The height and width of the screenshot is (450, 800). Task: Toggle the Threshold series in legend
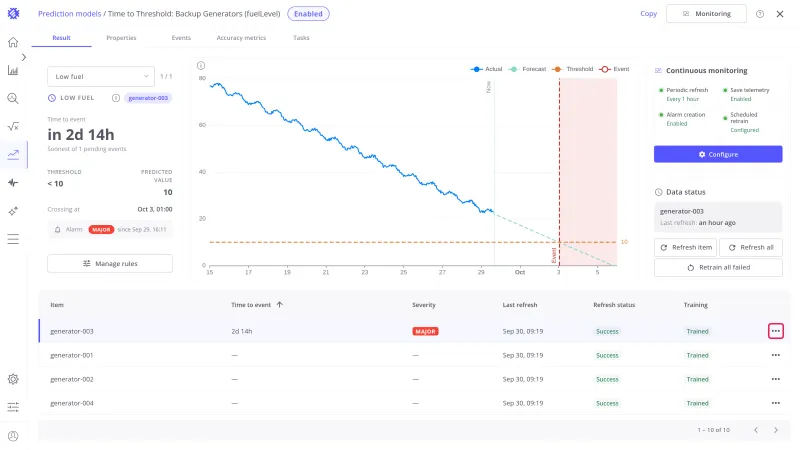point(572,69)
